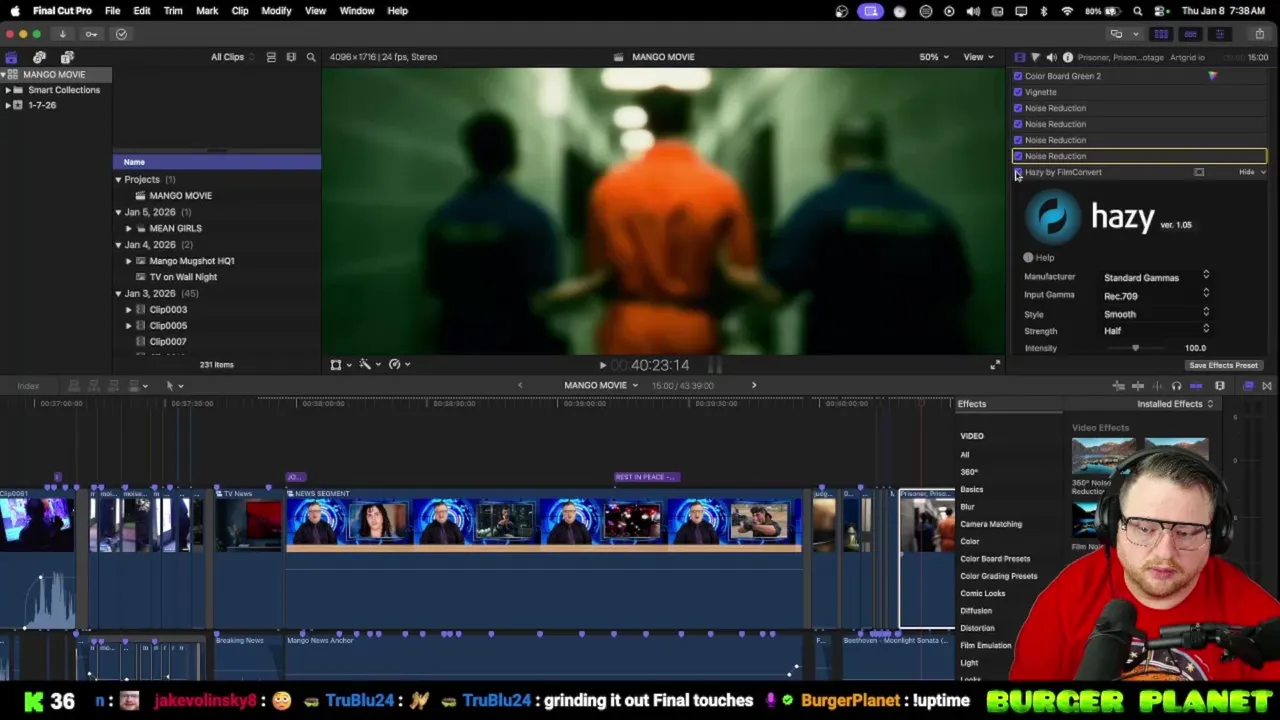The width and height of the screenshot is (1280, 720).
Task: Open the Apple menu
Action: pyautogui.click(x=15, y=11)
